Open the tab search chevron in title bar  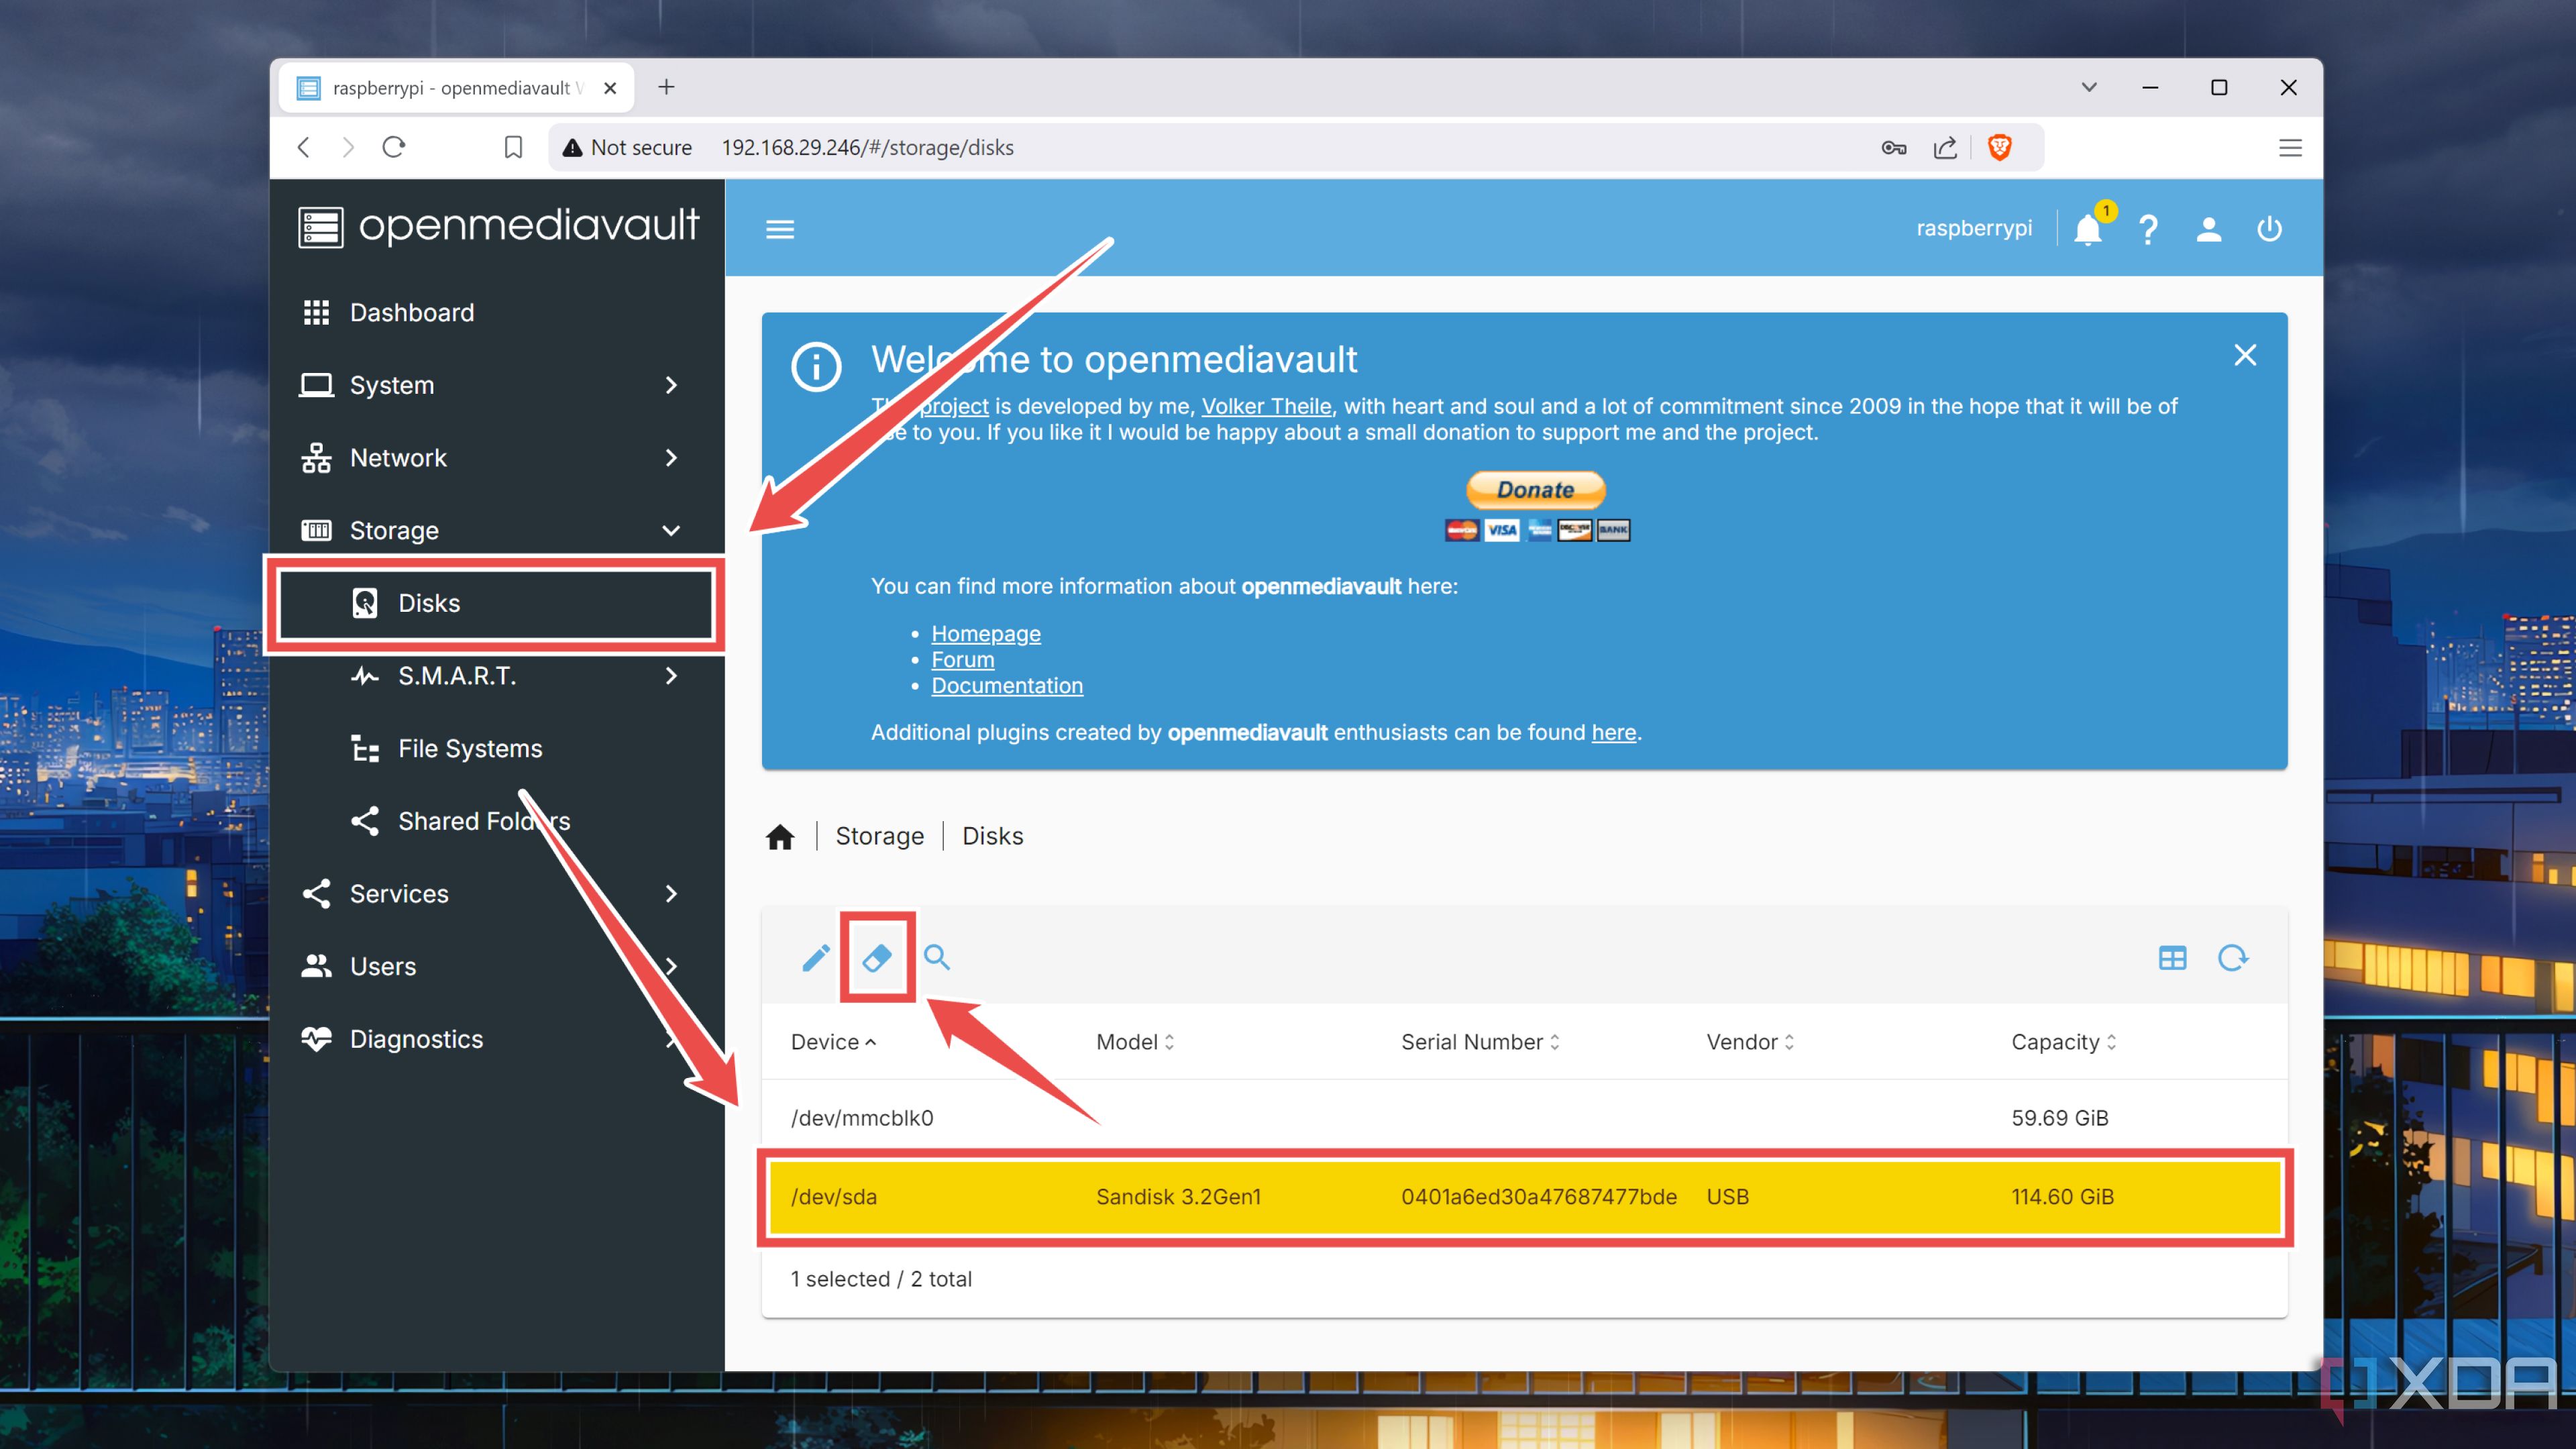click(x=2088, y=87)
